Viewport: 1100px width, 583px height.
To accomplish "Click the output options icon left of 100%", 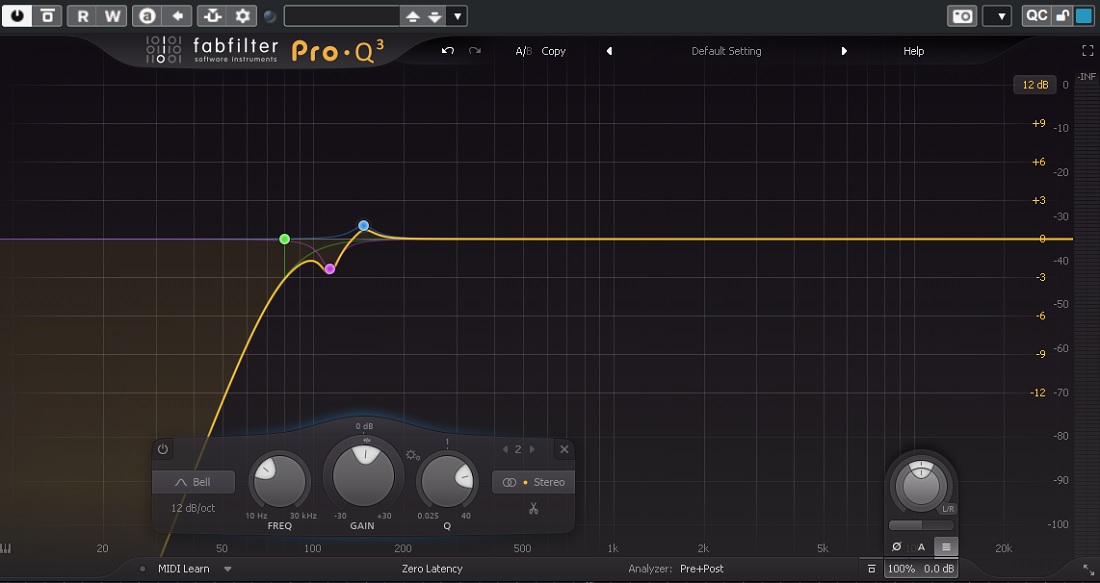I will click(871, 569).
